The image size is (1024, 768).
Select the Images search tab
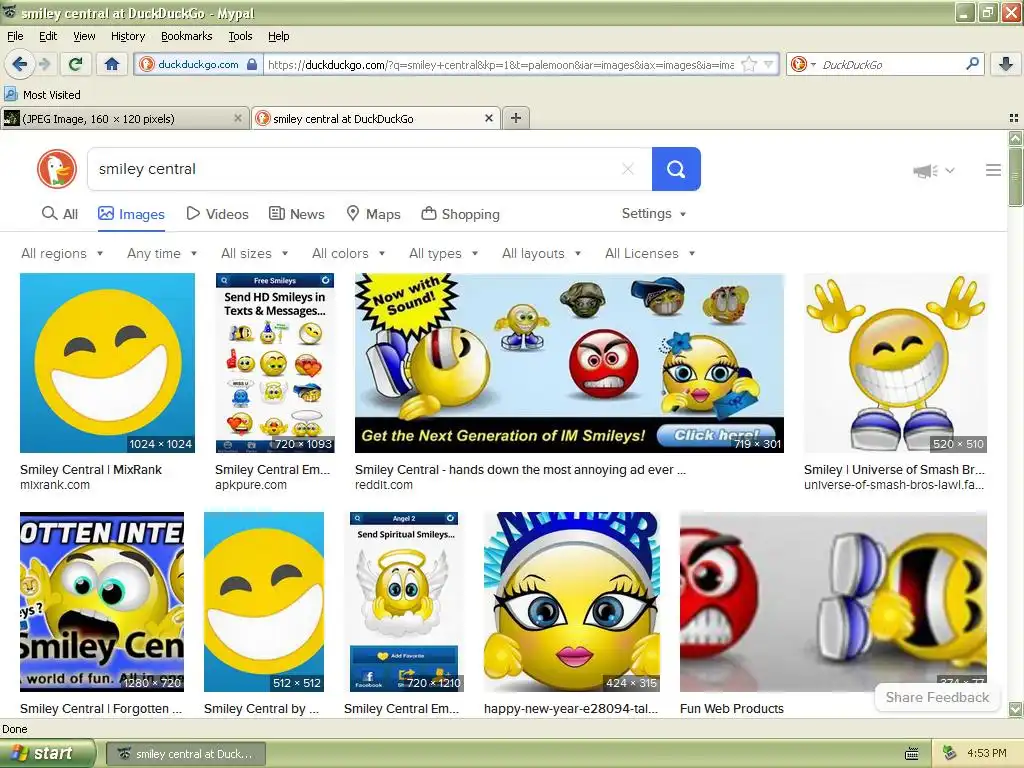point(131,214)
